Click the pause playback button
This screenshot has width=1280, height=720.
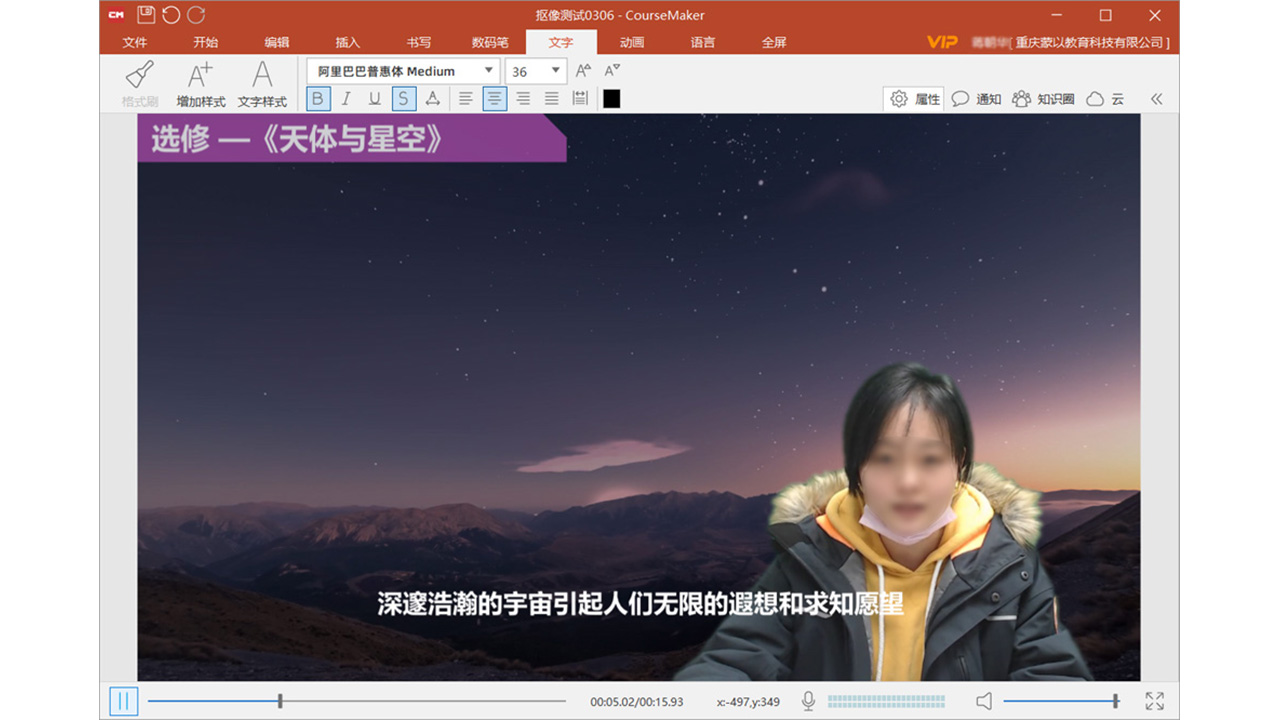(x=122, y=701)
